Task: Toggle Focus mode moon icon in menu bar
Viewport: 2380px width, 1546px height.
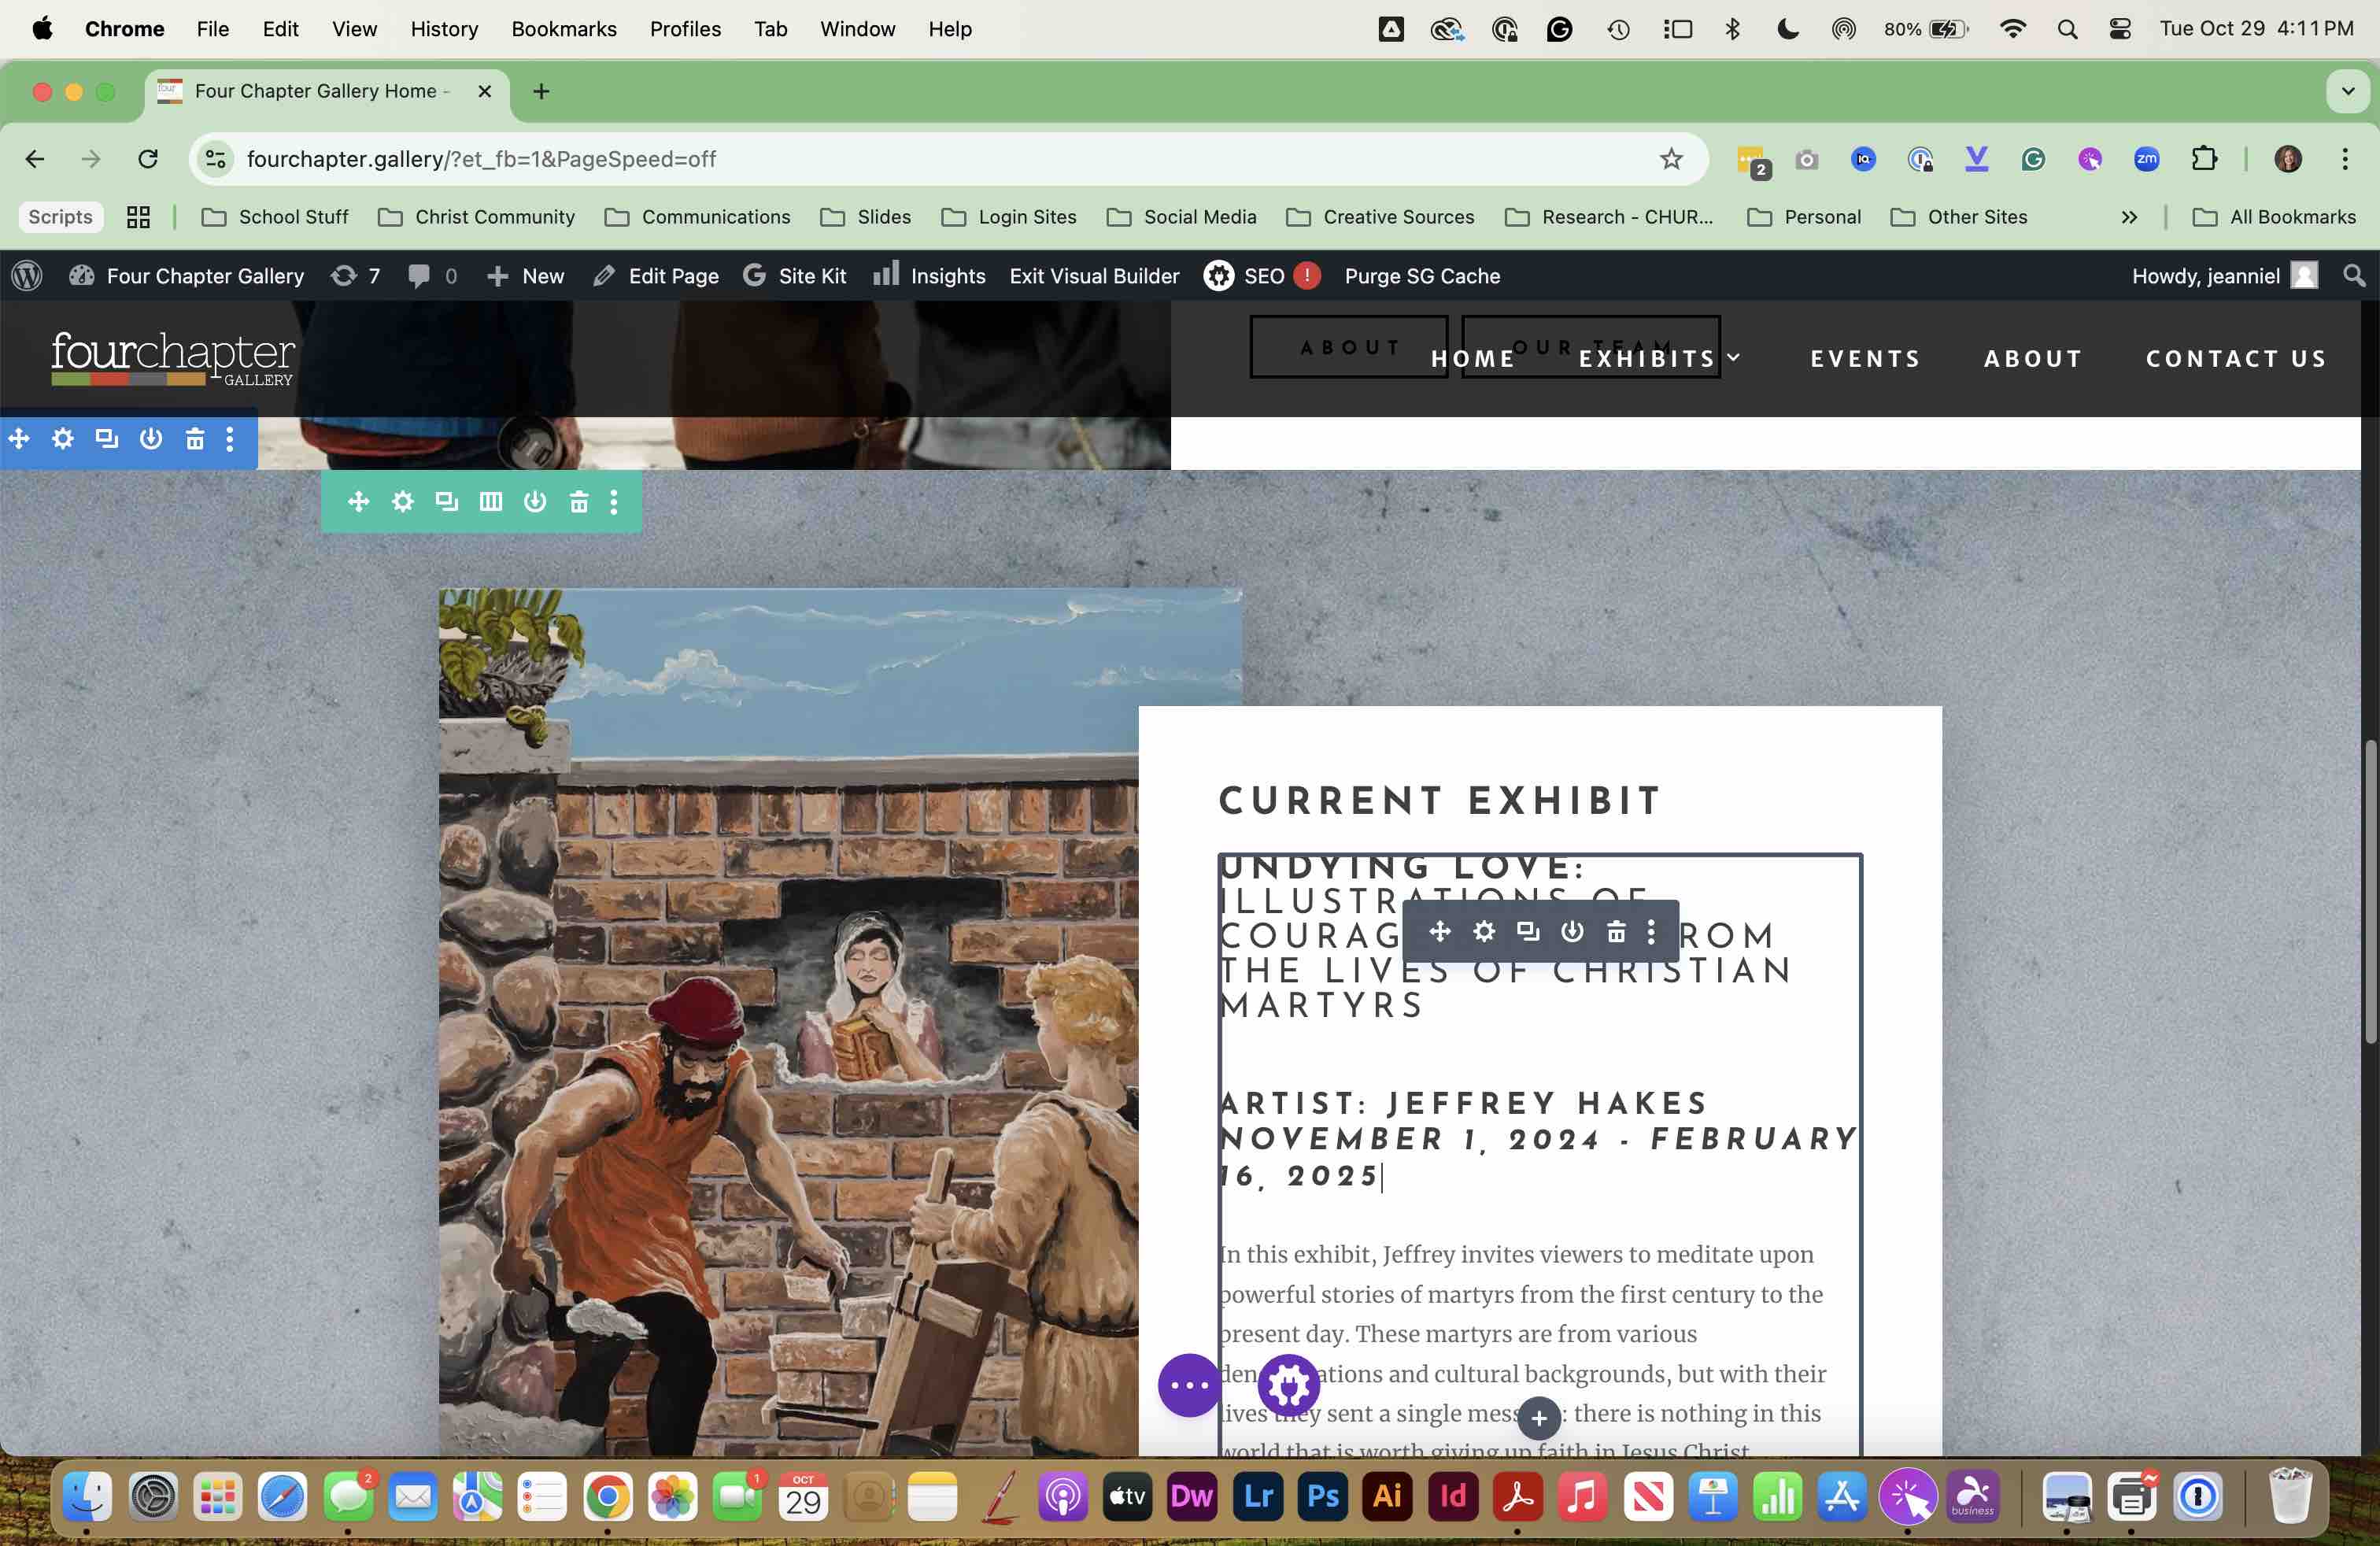Action: [1787, 29]
